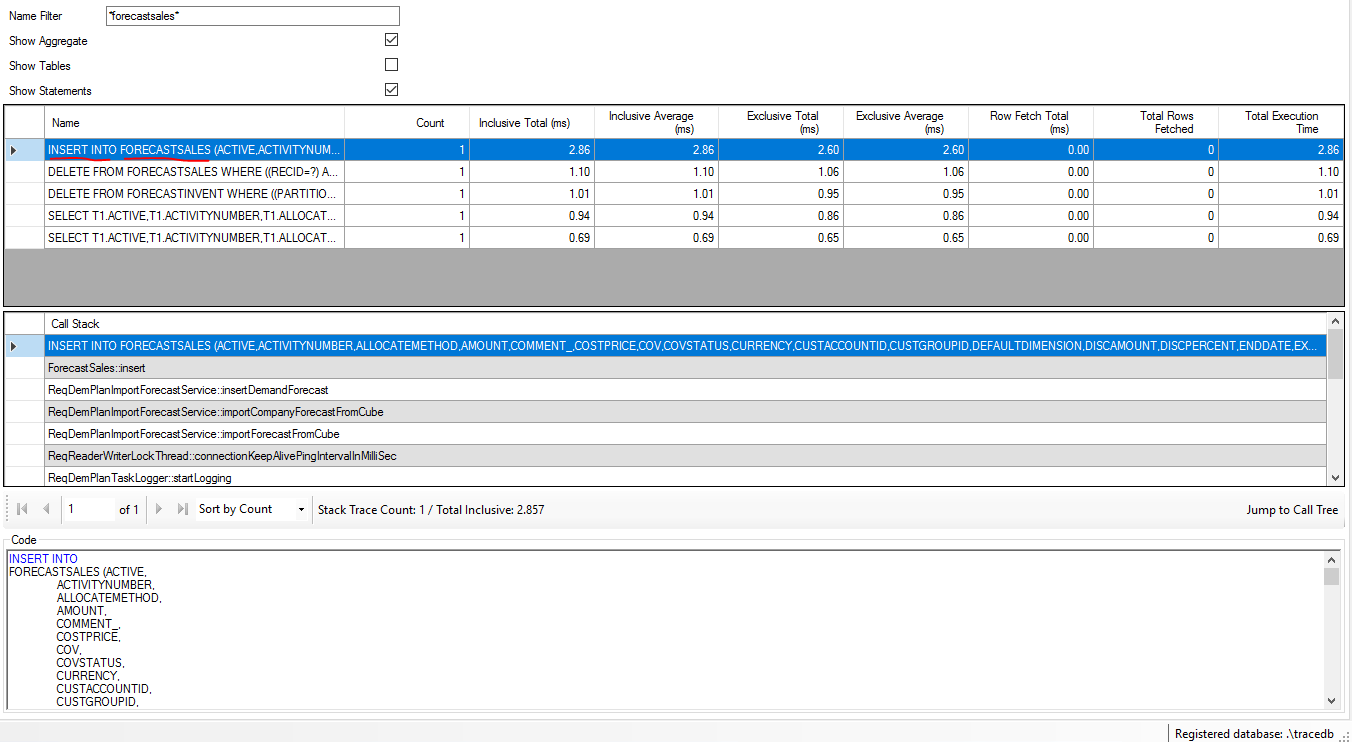Focus the Name Filter input field
This screenshot has width=1352, height=742.
(252, 16)
